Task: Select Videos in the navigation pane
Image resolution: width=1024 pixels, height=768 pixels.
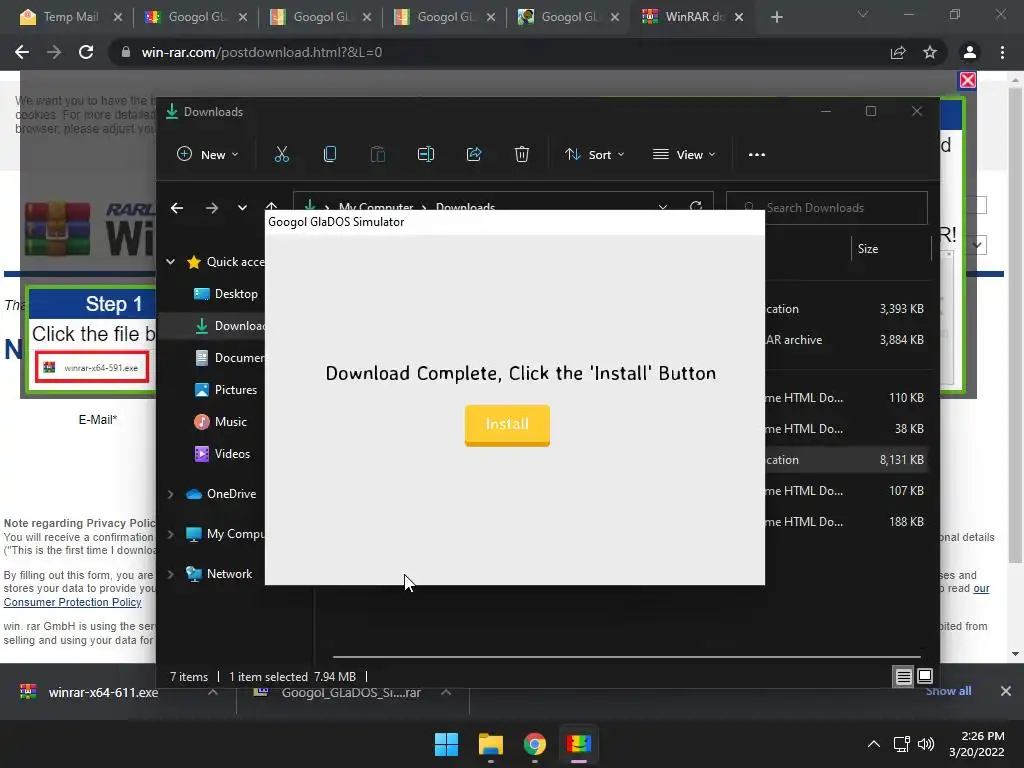Action: (x=222, y=454)
